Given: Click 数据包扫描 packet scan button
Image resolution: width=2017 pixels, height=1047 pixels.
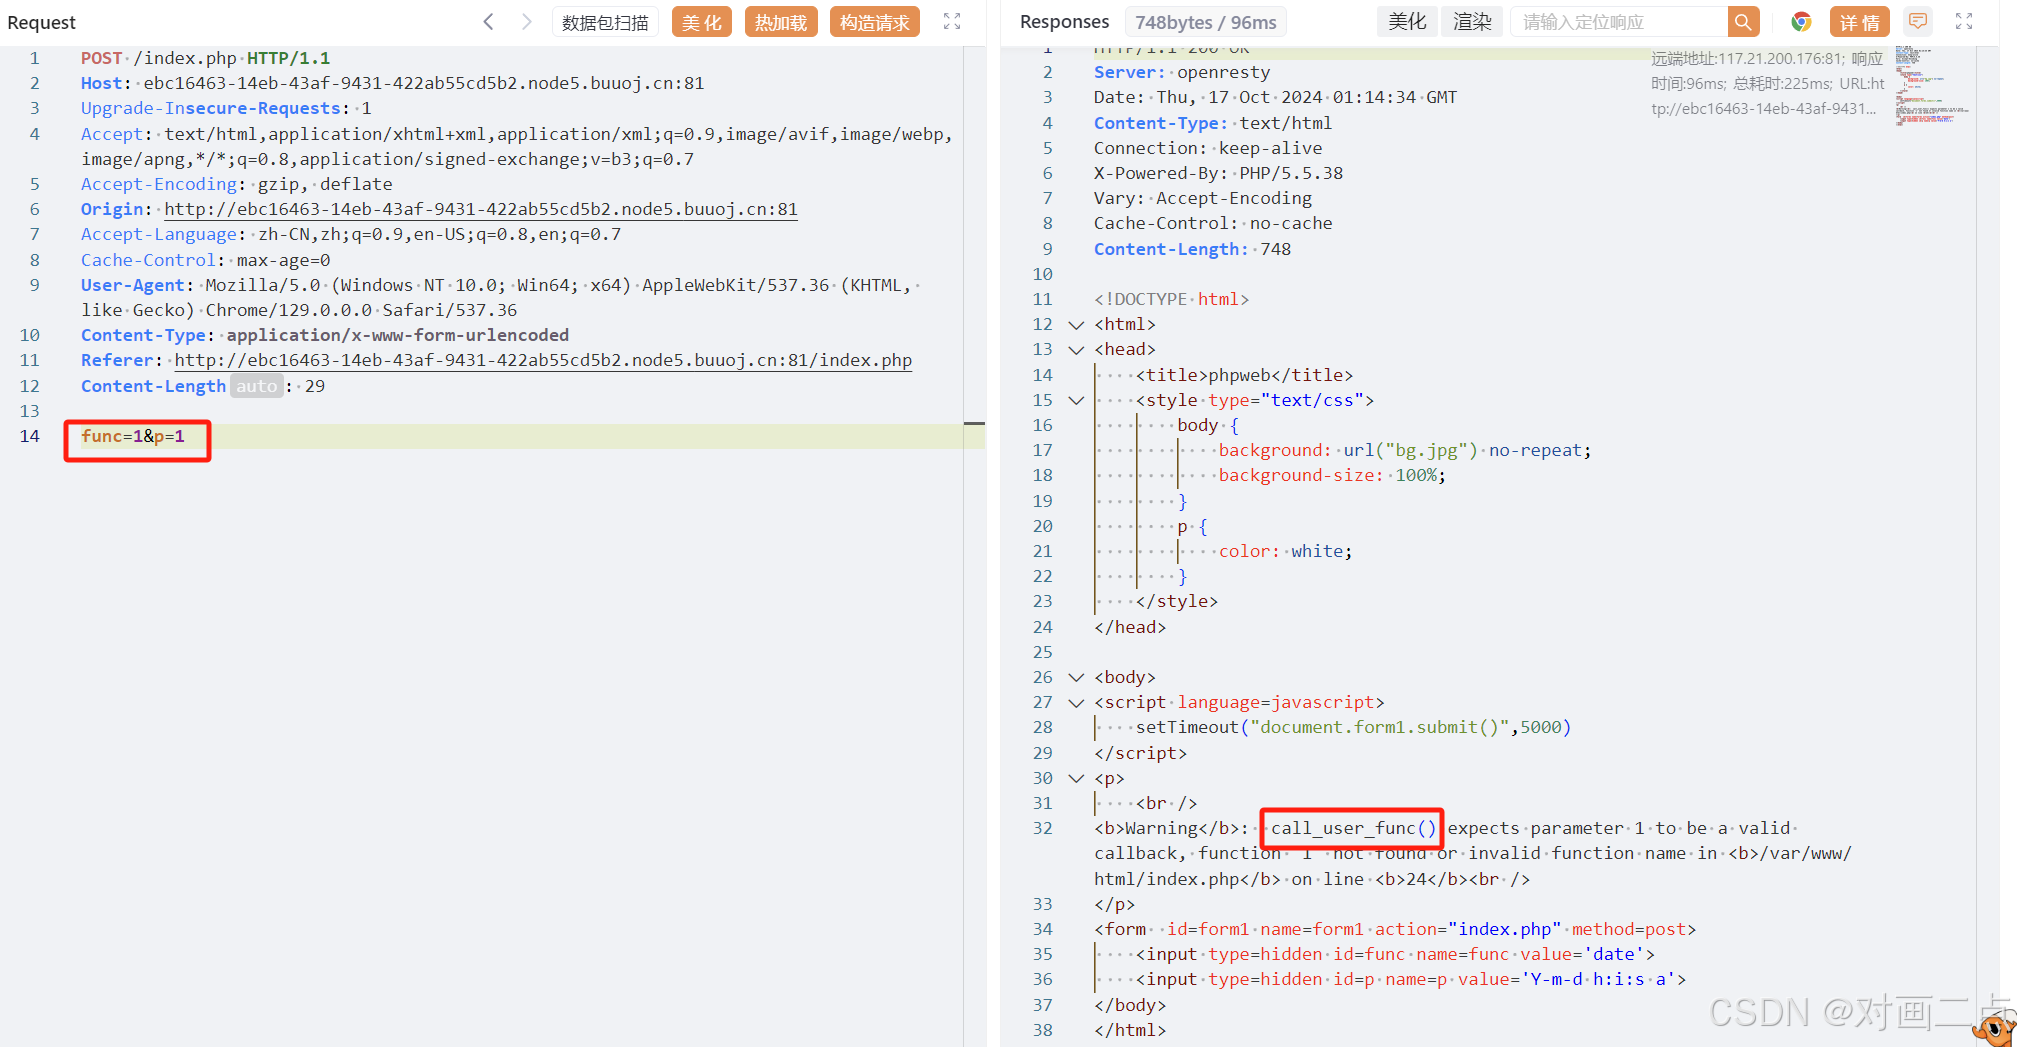Looking at the screenshot, I should point(605,22).
